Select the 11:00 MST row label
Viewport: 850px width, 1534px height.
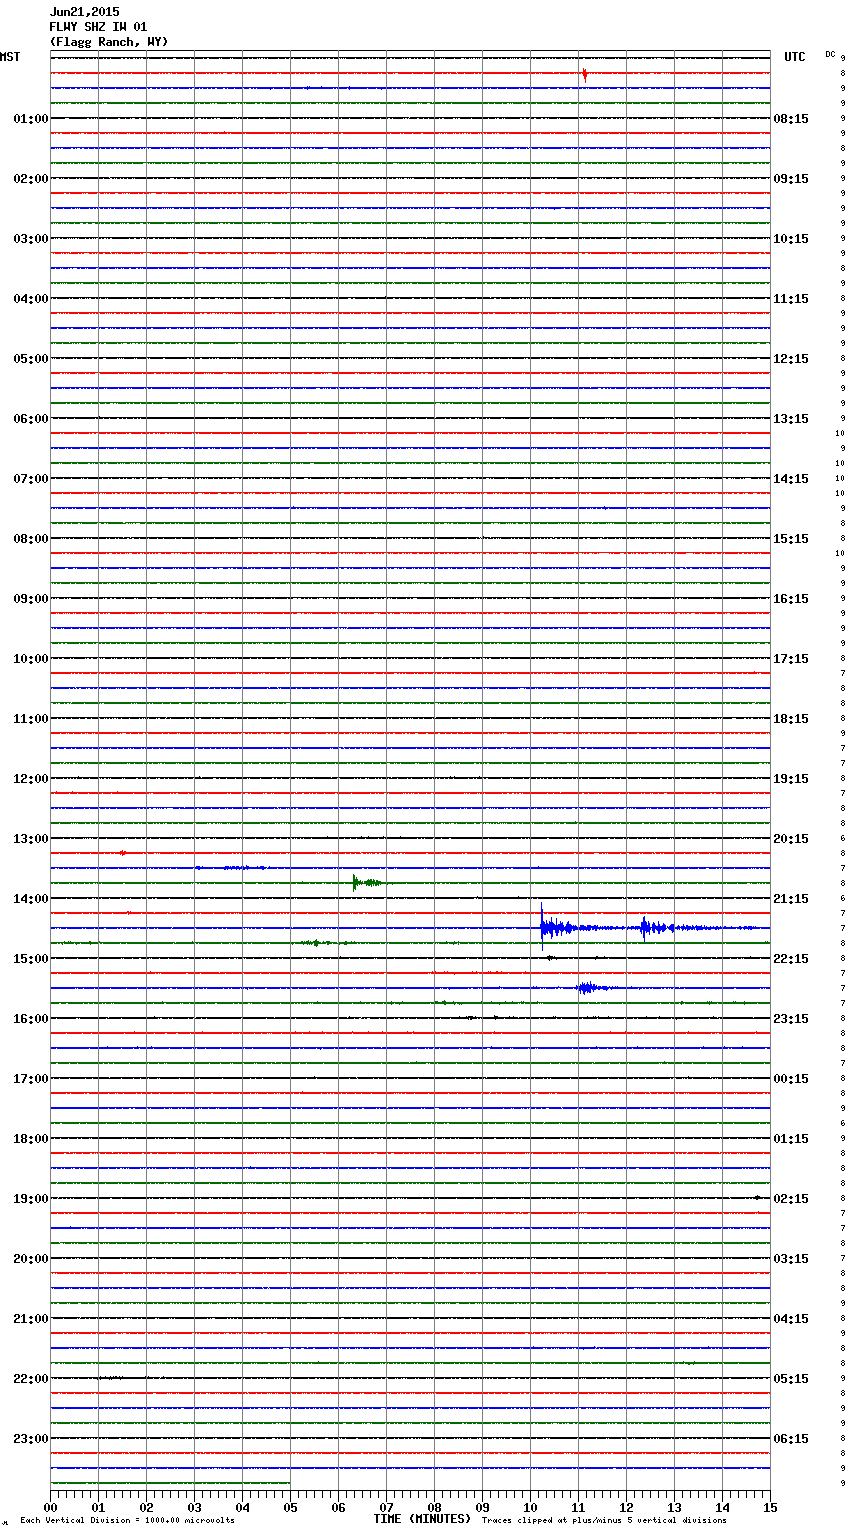coord(31,719)
